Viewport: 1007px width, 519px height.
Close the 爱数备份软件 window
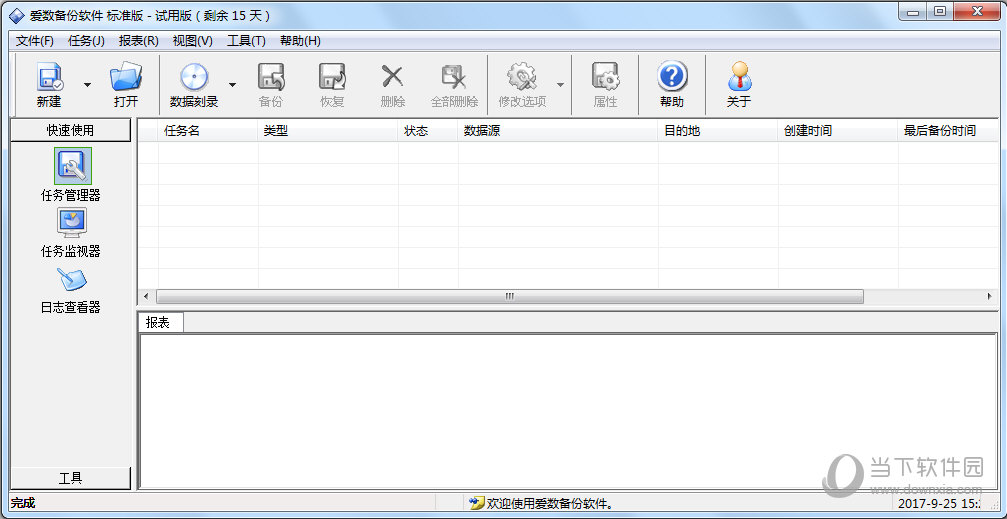point(978,12)
